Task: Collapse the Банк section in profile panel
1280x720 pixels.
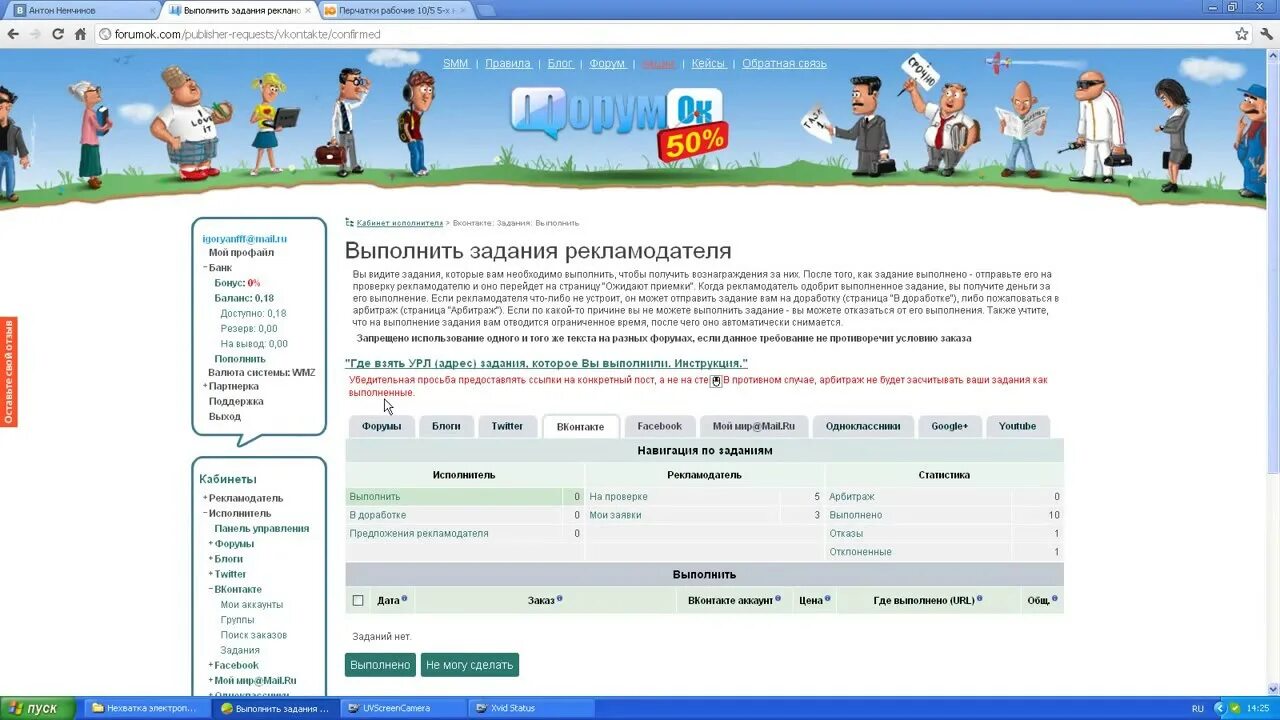Action: (x=205, y=268)
